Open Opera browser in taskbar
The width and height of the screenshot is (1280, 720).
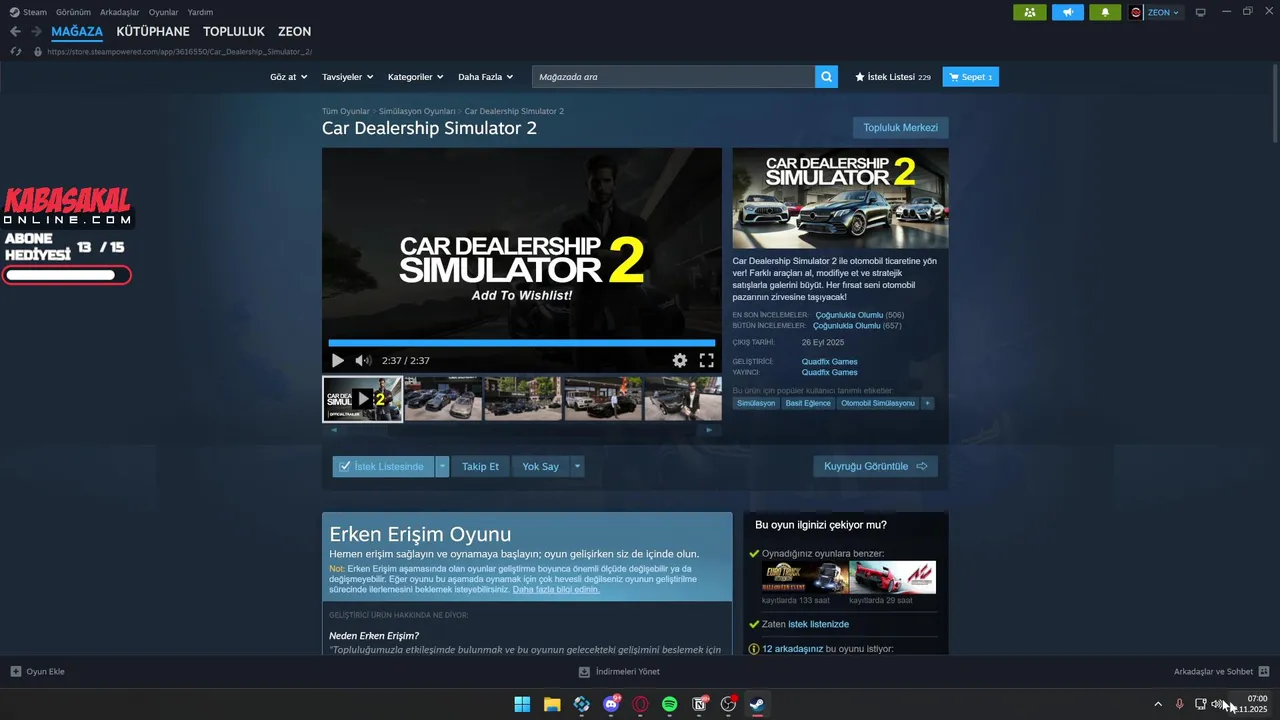pos(640,704)
